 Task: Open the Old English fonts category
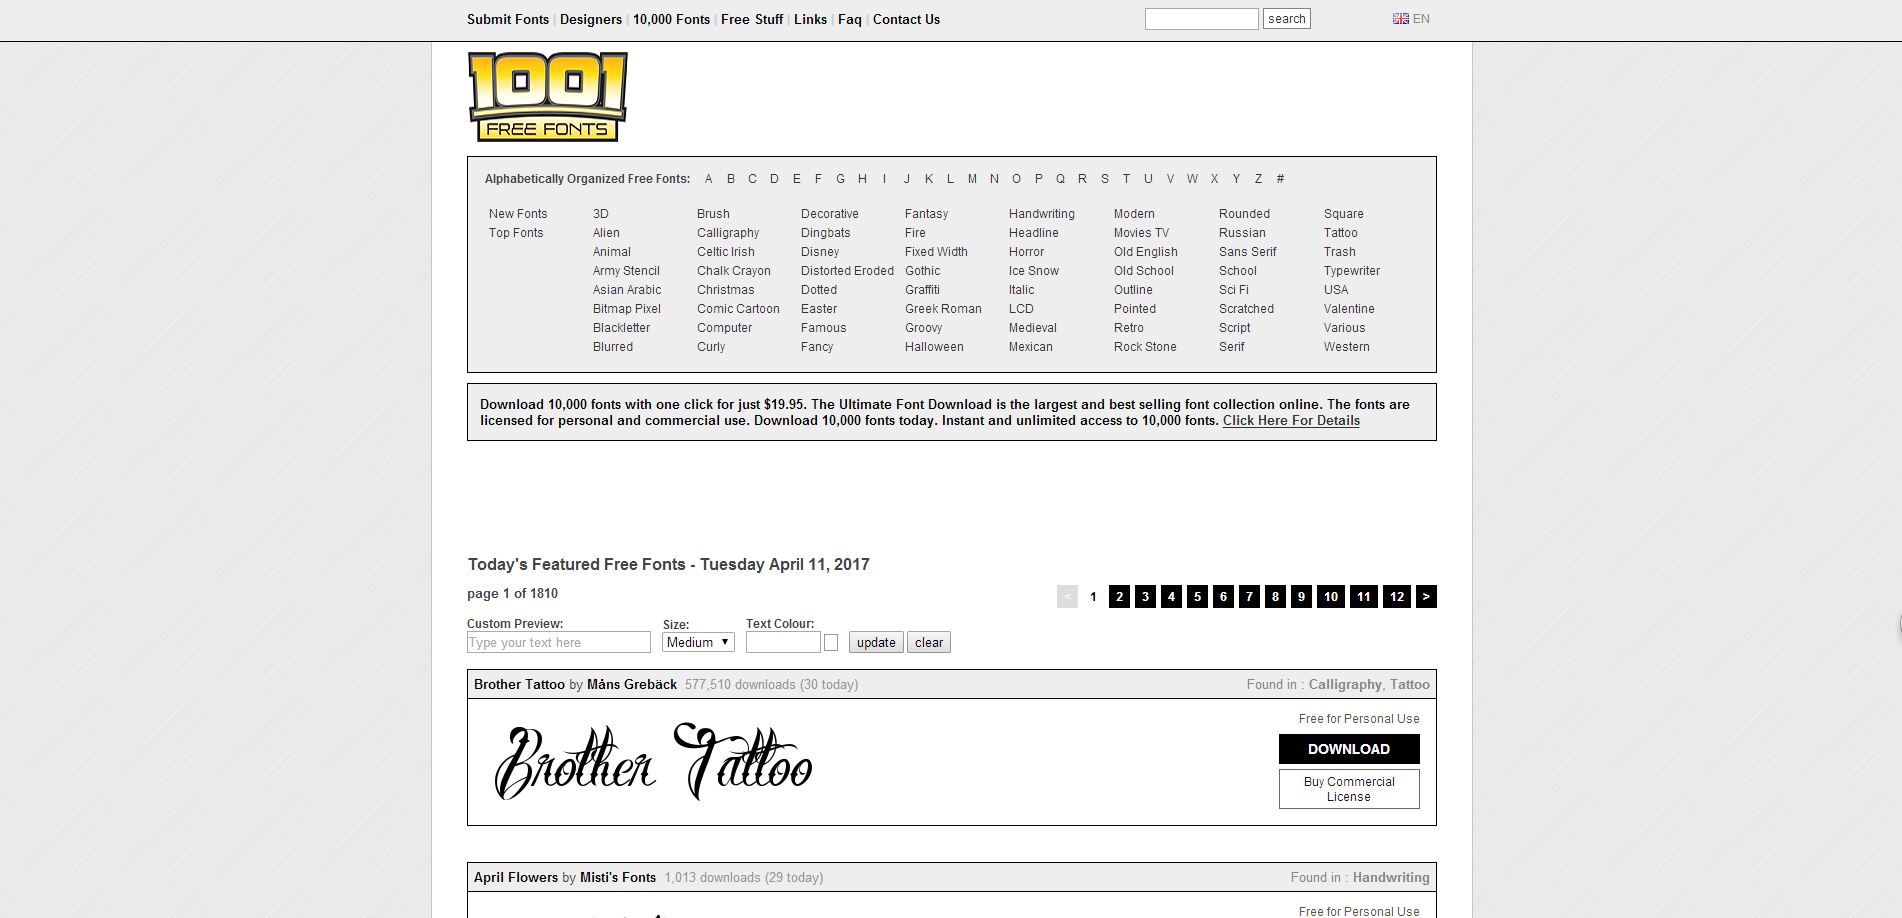point(1146,252)
